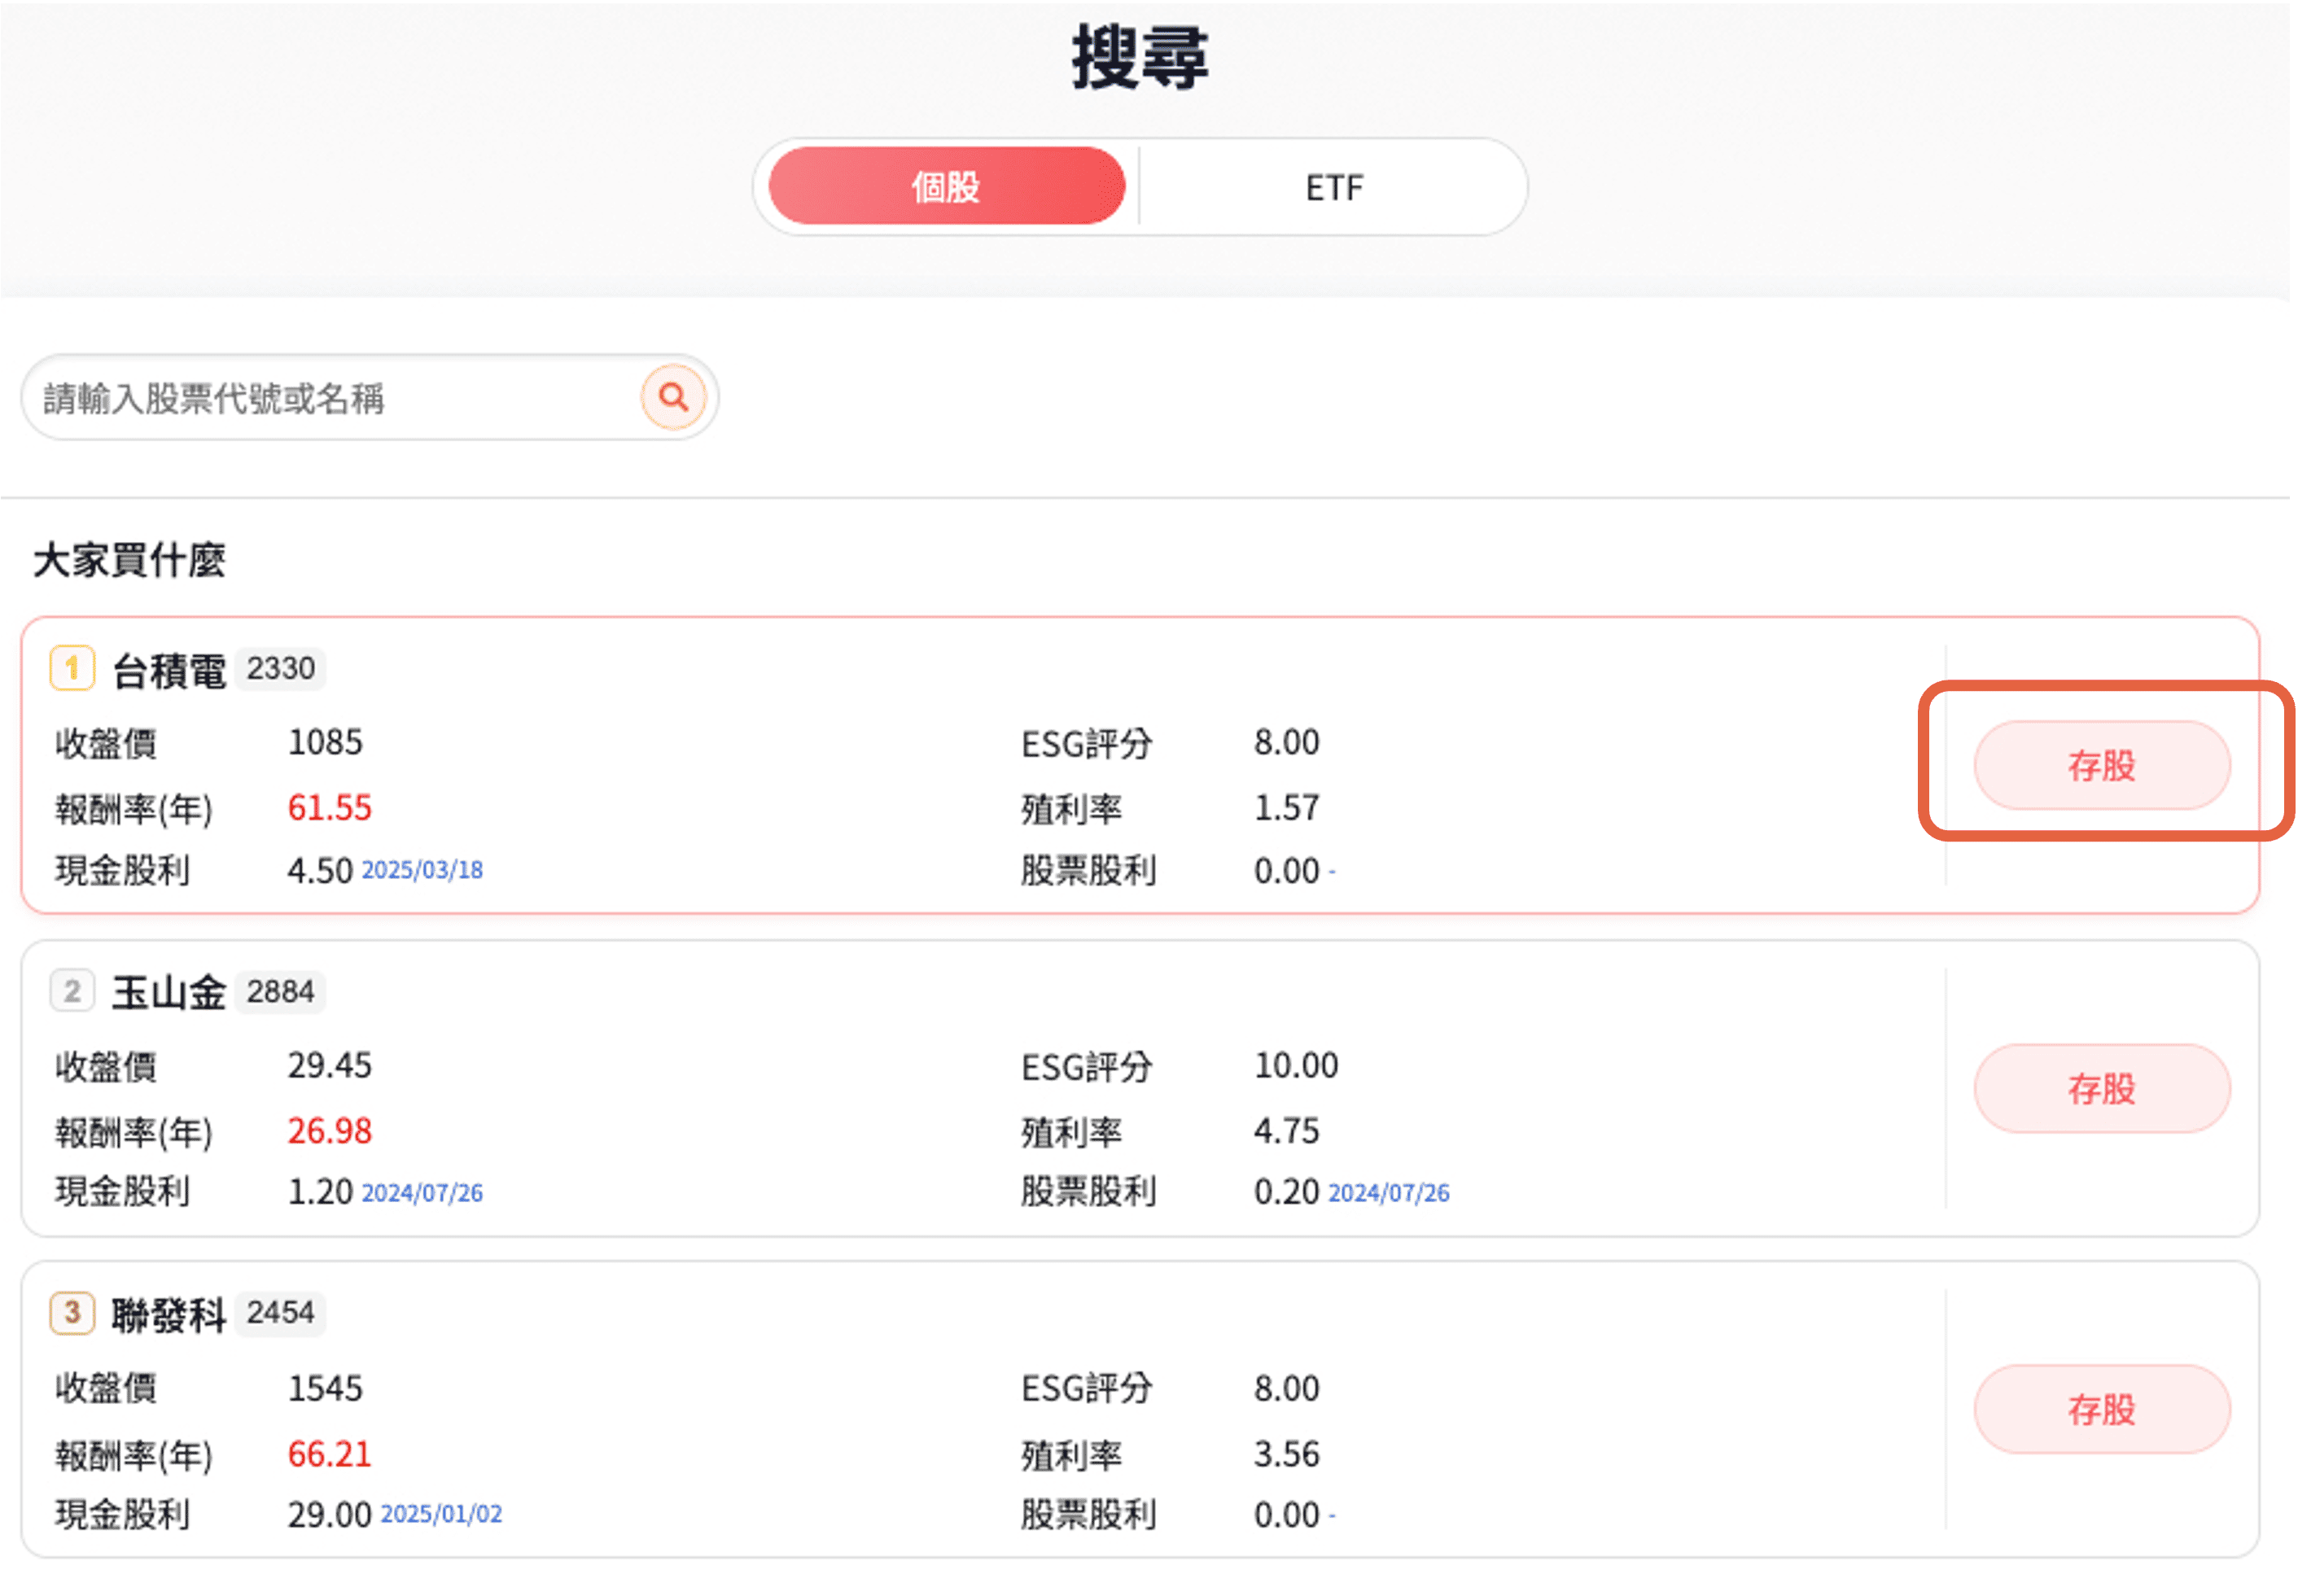Click closing price 29.45
Image resolution: width=2298 pixels, height=1596 pixels.
tap(330, 1065)
